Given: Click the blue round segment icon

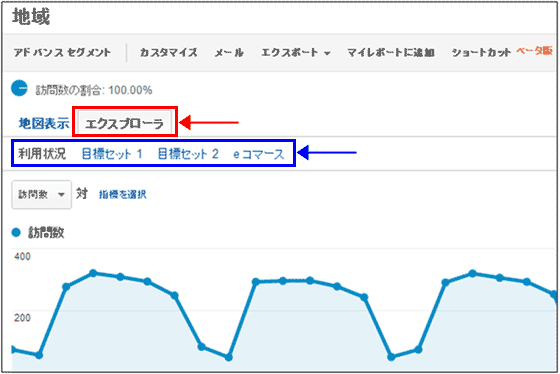Looking at the screenshot, I should [19, 88].
